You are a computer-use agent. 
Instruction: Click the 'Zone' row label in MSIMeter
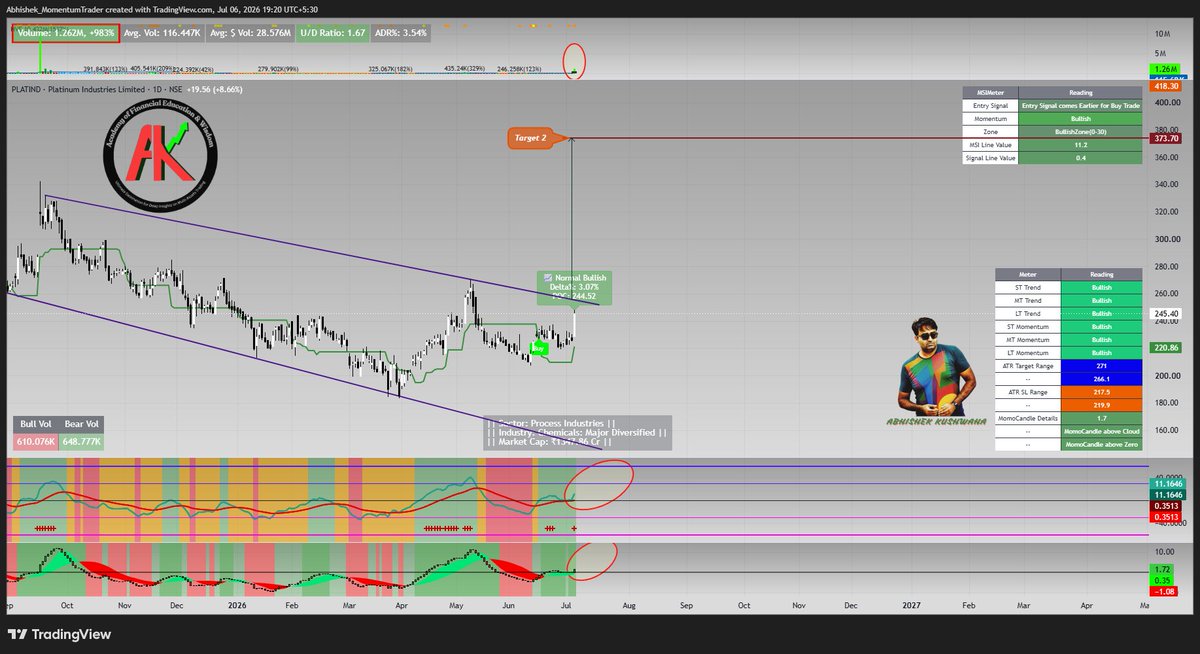[989, 131]
